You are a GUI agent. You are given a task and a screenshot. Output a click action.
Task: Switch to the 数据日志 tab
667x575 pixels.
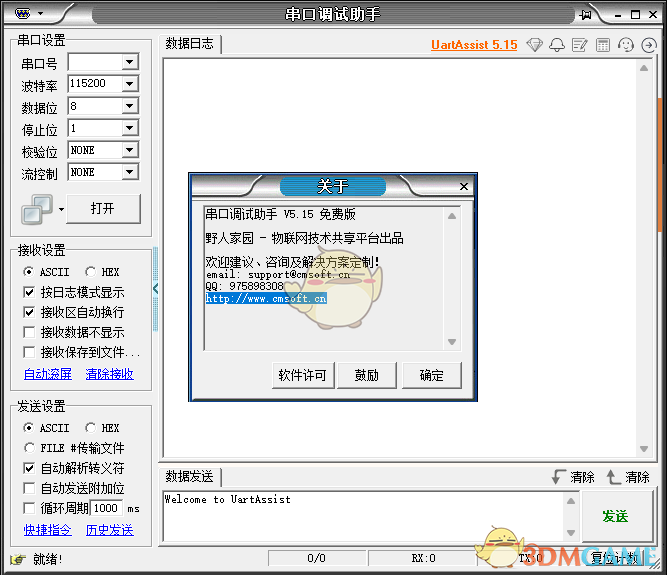click(190, 43)
